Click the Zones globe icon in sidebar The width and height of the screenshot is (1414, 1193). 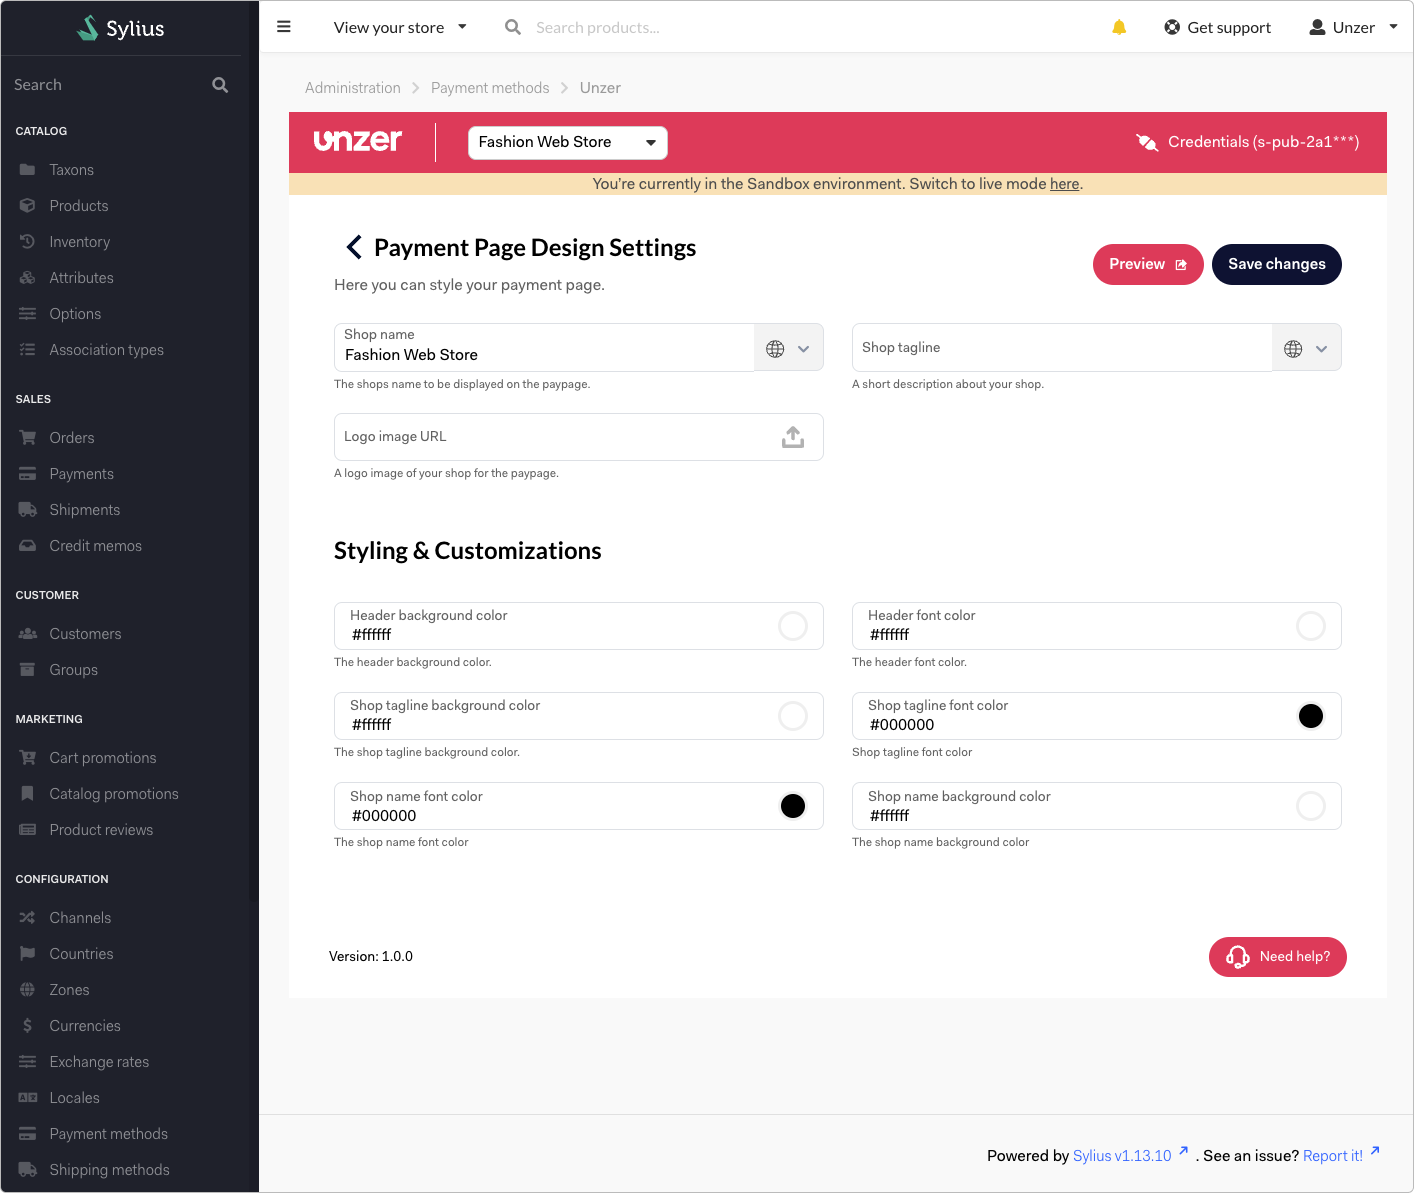(x=28, y=990)
